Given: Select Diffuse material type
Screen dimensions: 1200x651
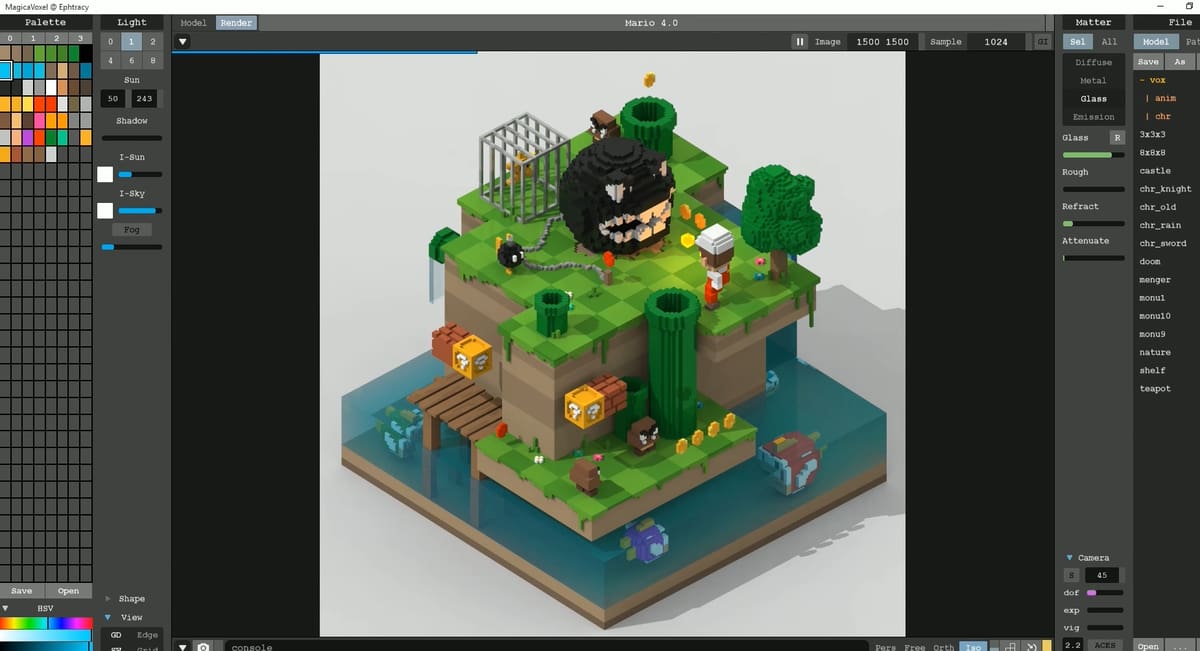Looking at the screenshot, I should (x=1093, y=62).
